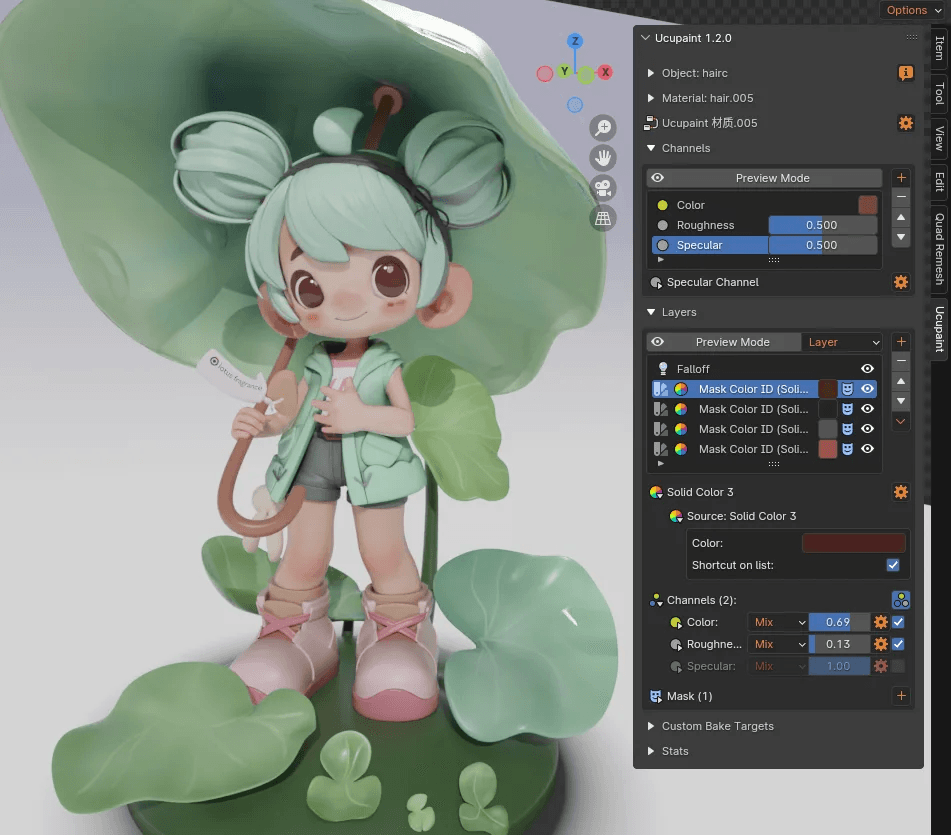This screenshot has height=835, width=951.
Task: Click mask icon on selected Mask Color ID layer
Action: (x=847, y=389)
